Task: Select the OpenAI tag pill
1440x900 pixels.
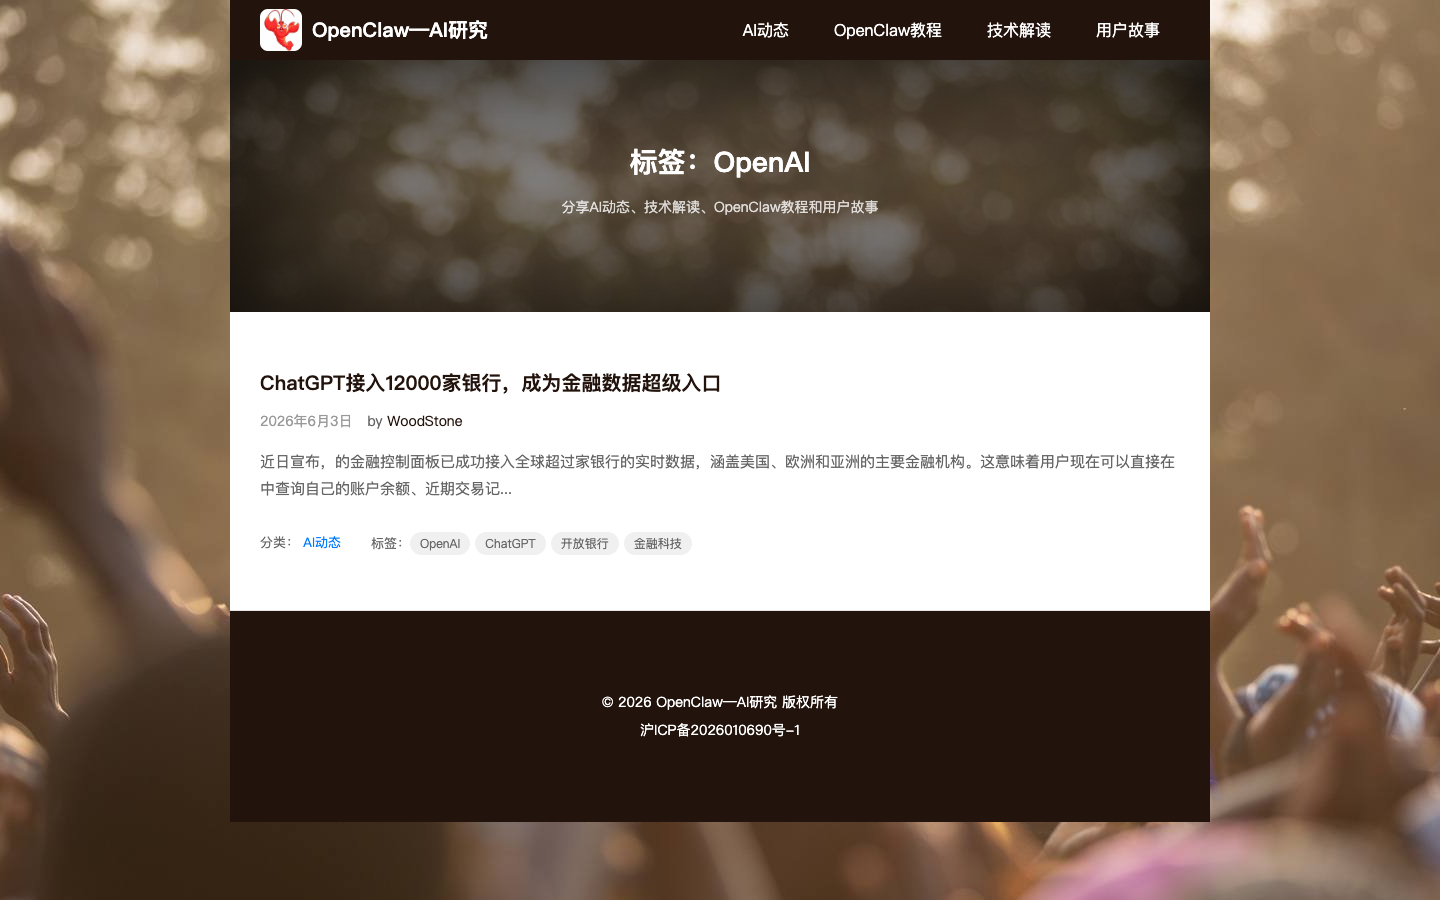Action: [x=440, y=543]
